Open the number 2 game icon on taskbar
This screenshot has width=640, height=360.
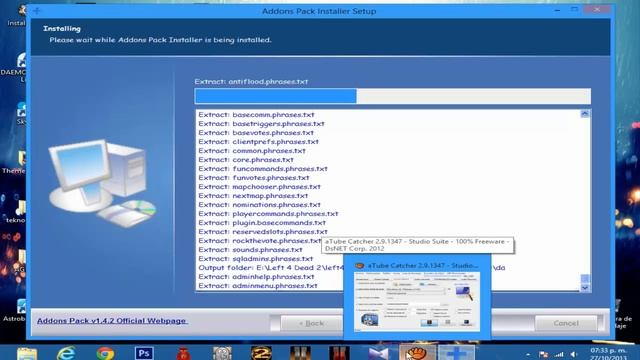click(x=261, y=353)
